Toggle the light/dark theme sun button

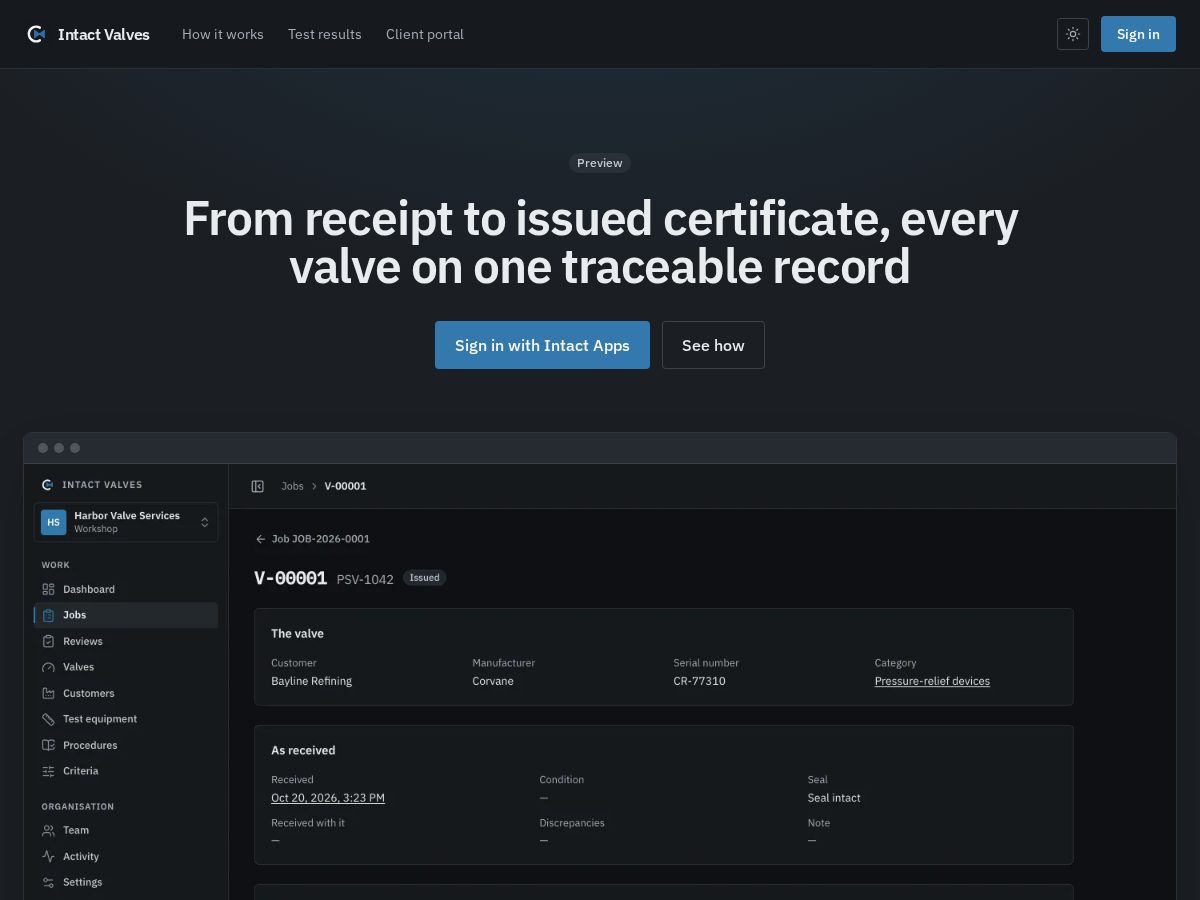coord(1073,34)
